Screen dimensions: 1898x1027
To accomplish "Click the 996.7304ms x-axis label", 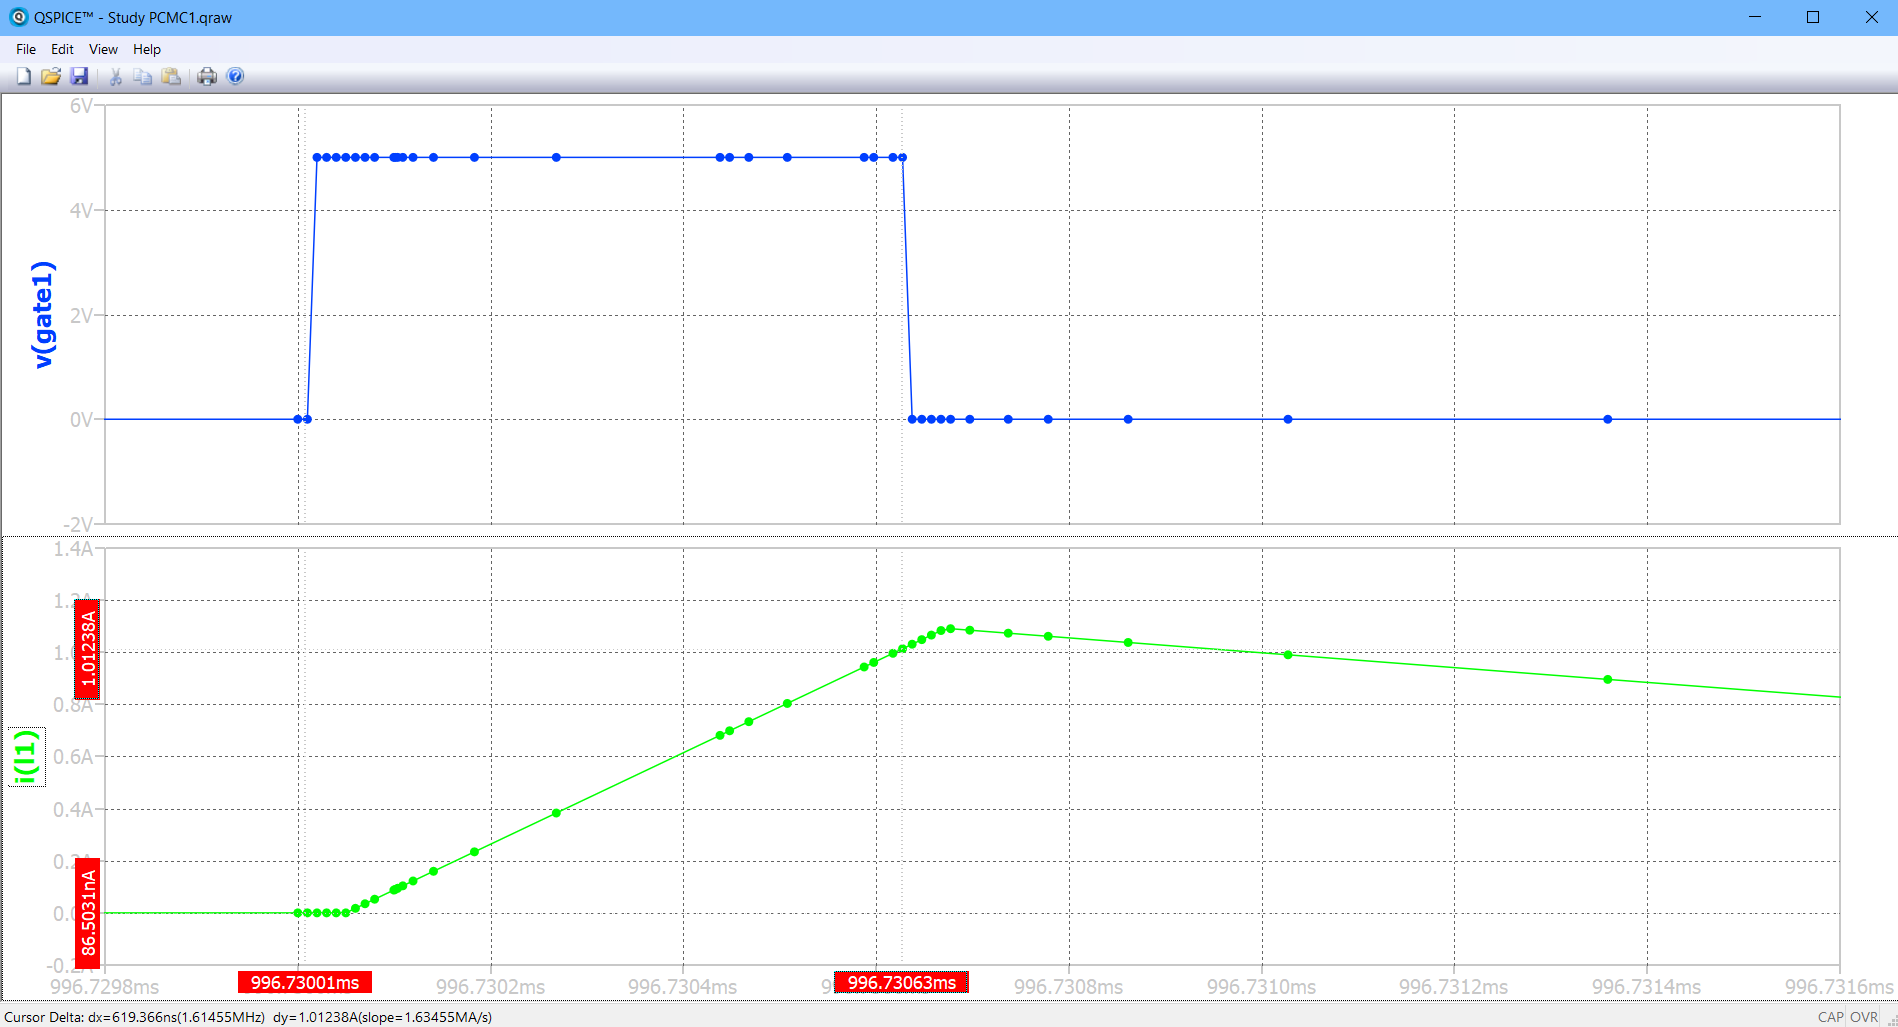I will click(683, 987).
